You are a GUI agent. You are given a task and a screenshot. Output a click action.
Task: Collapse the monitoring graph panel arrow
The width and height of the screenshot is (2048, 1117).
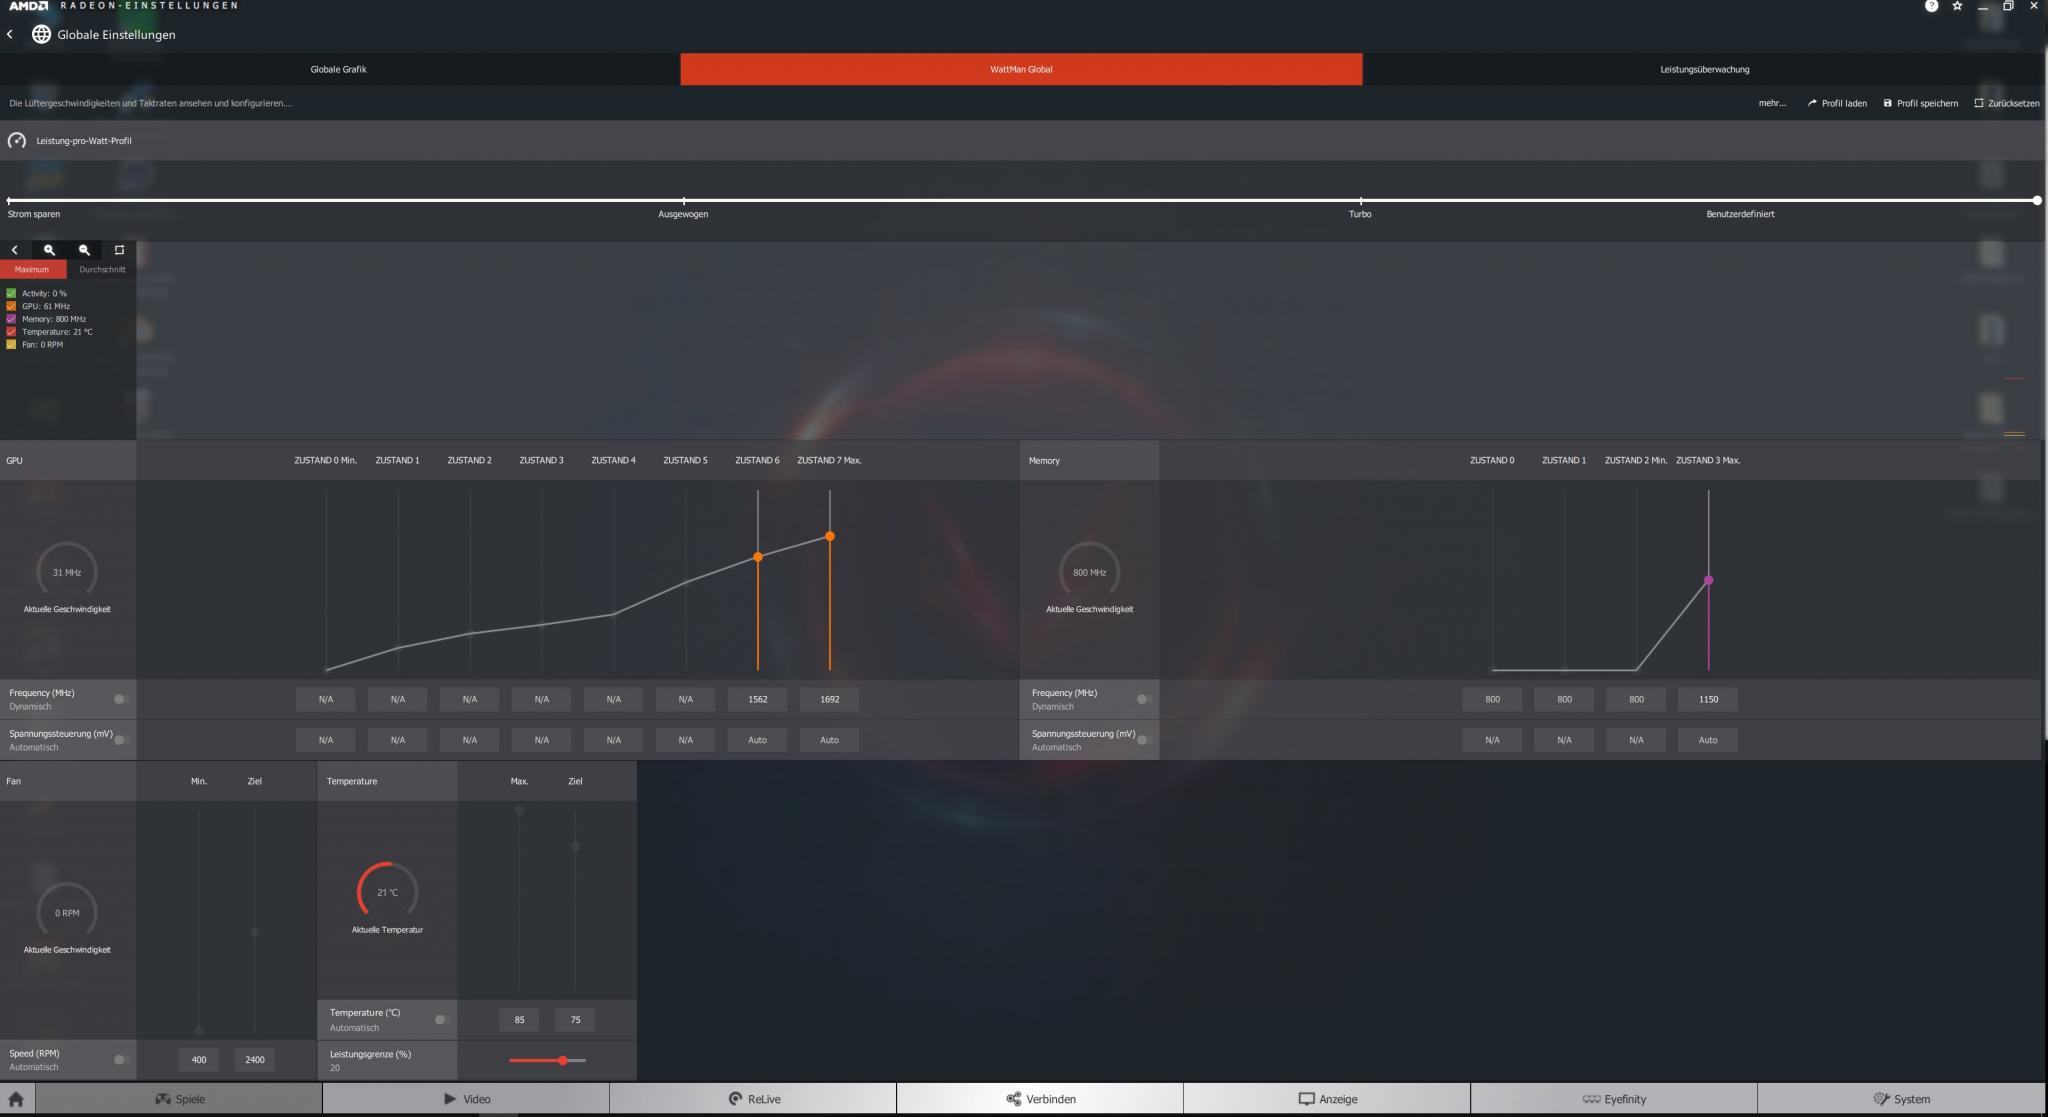(x=14, y=250)
